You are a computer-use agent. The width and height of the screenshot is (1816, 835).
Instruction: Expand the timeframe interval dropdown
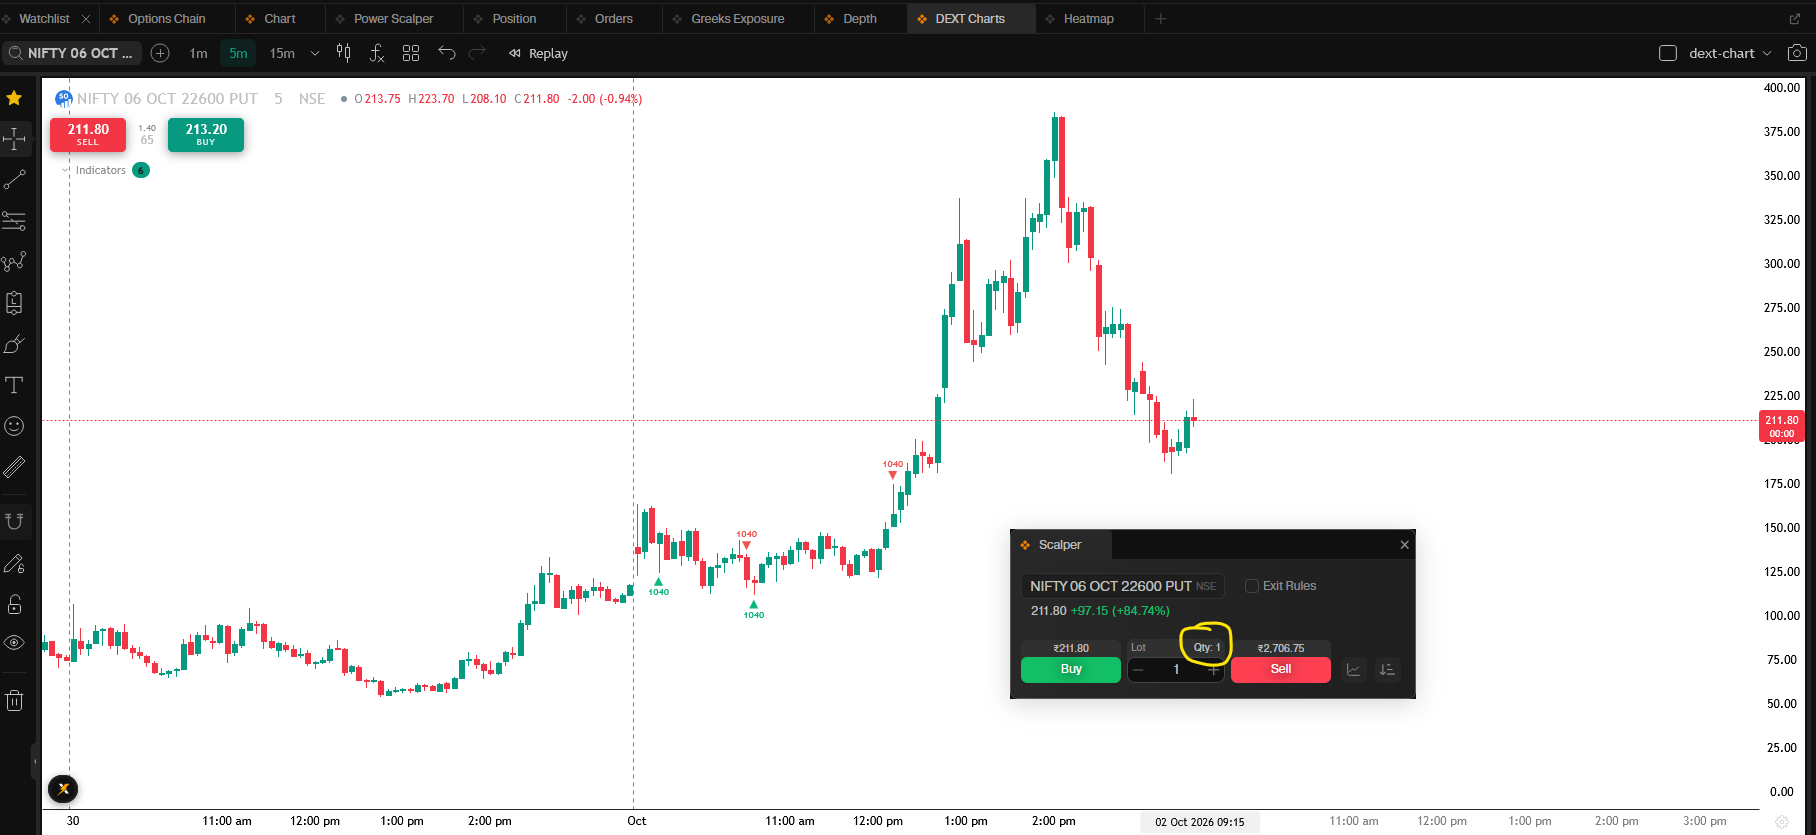[x=315, y=53]
